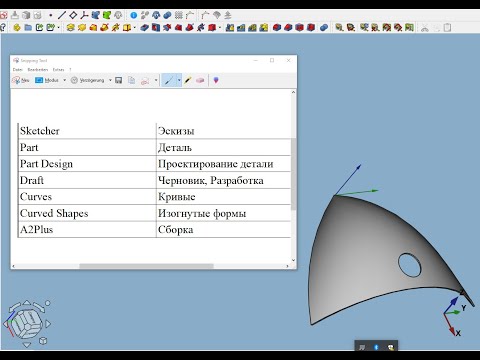Toggle the pen tool in Snipping Tool
The image size is (480, 360).
(x=169, y=80)
